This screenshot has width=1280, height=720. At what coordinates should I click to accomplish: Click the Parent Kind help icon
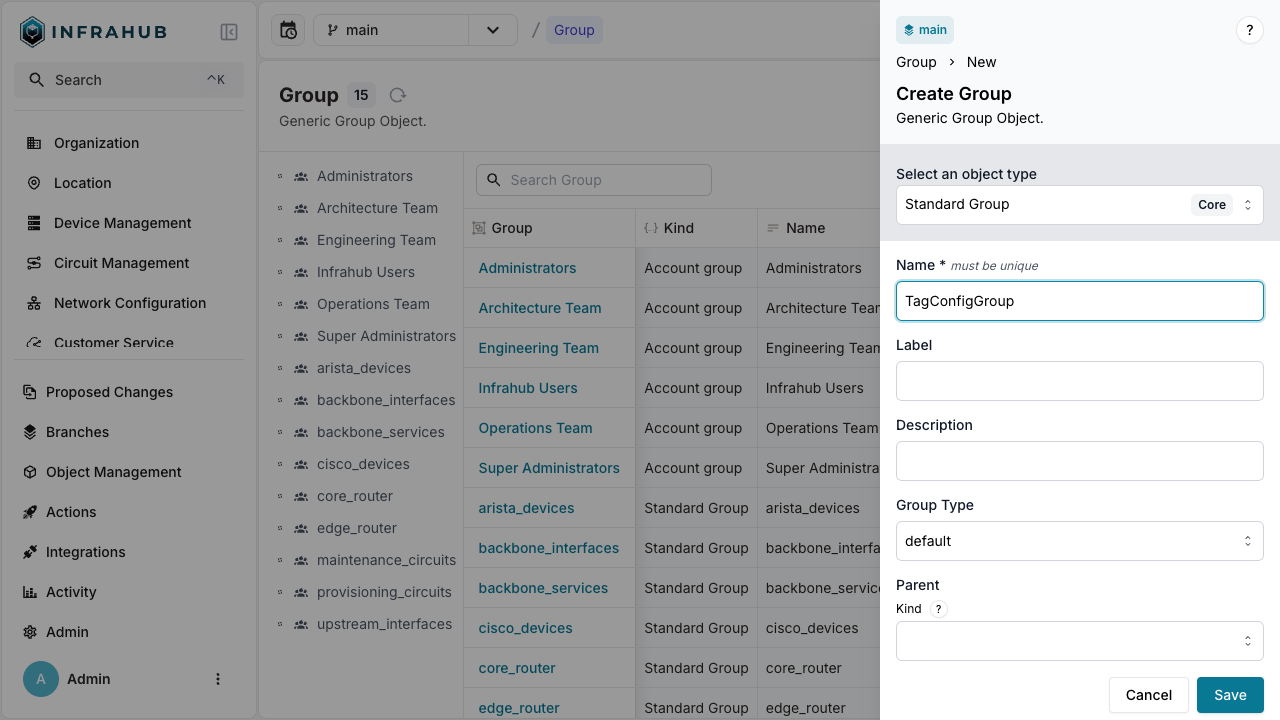click(938, 609)
